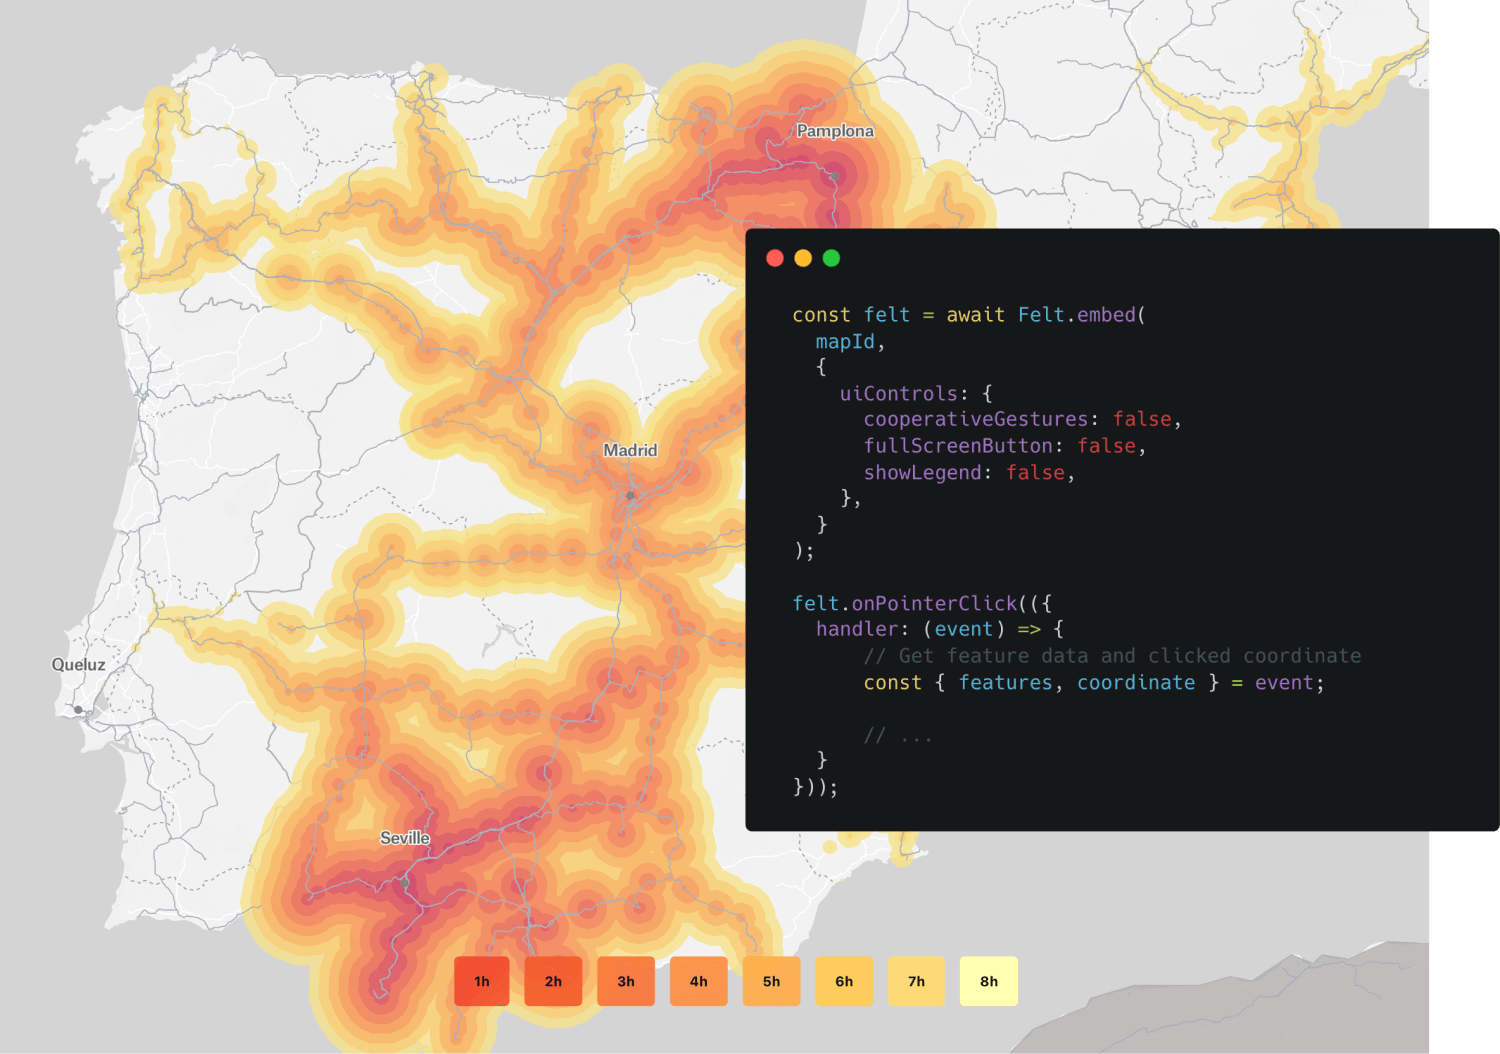
Task: Click the mapId variable in the code
Action: [845, 341]
